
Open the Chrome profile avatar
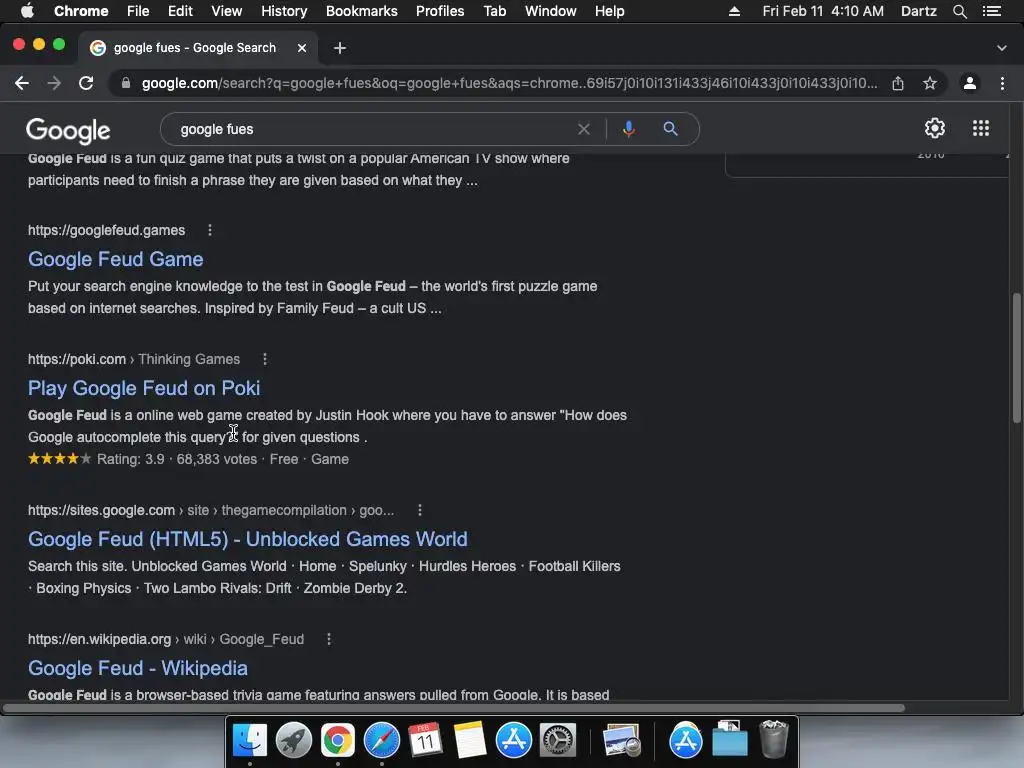[x=970, y=83]
